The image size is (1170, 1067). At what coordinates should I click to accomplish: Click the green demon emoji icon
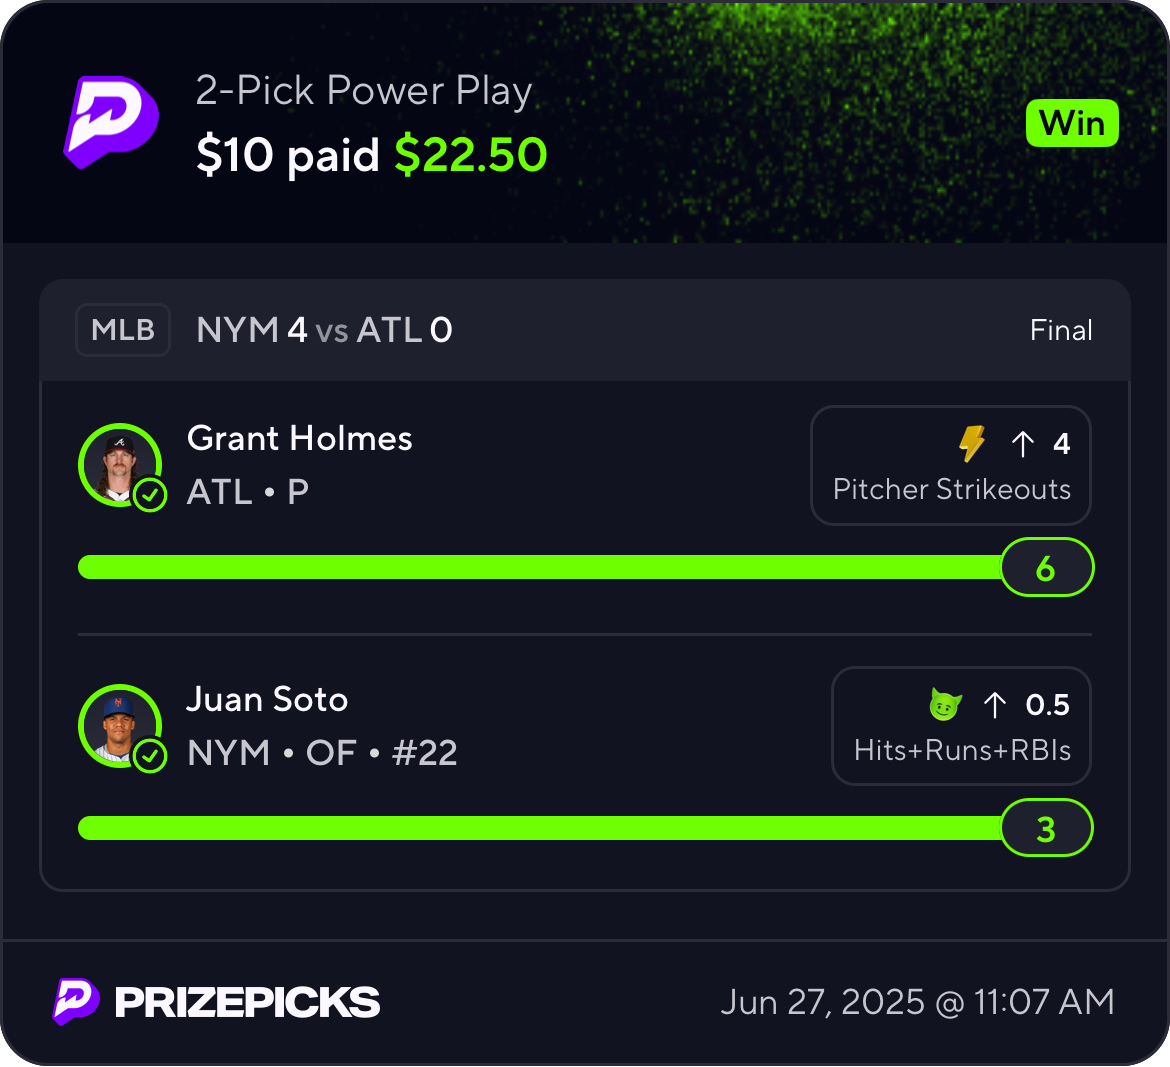[x=945, y=704]
